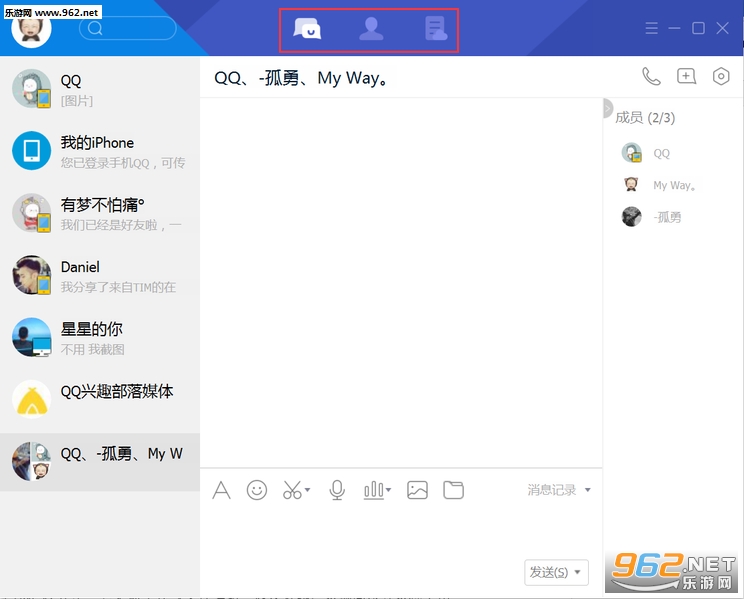Click My Way。 member avatar
This screenshot has width=744, height=599.
[x=632, y=184]
